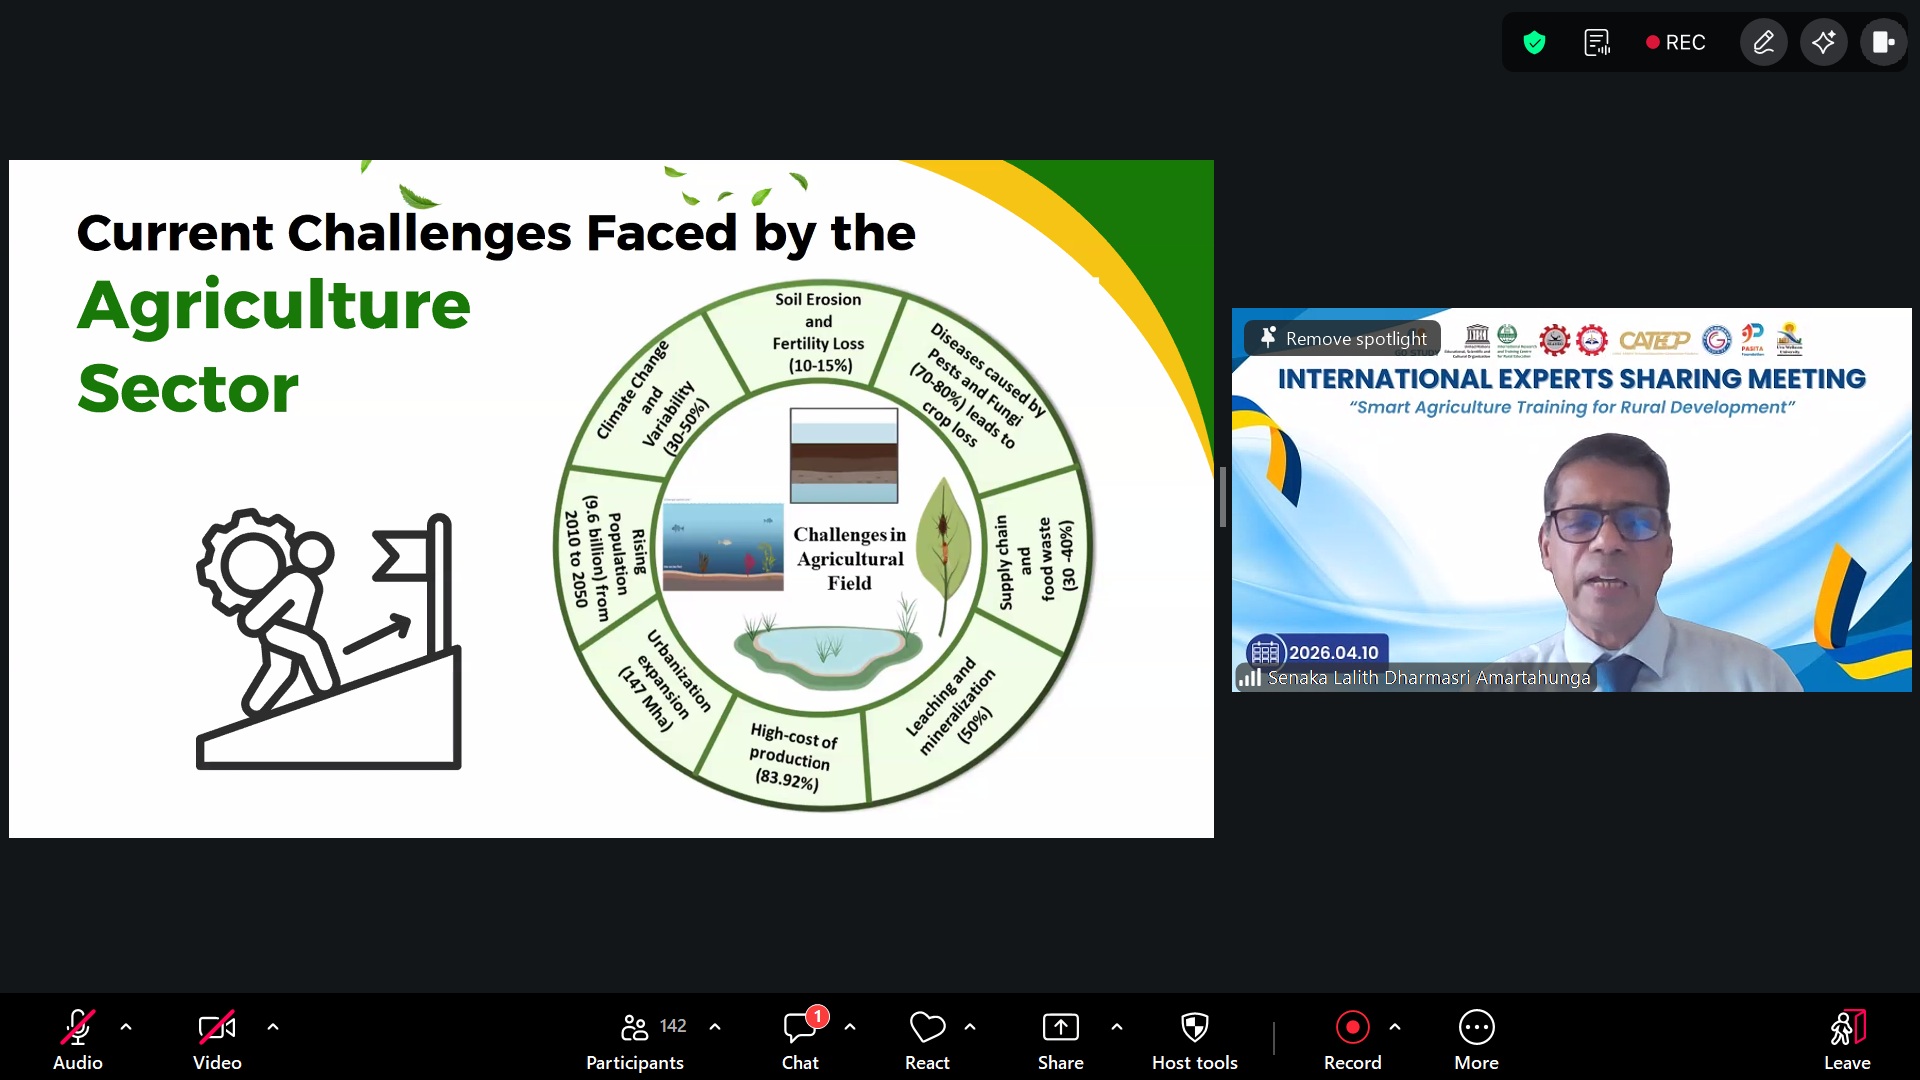Open the meeting notes transcript icon

click(x=1597, y=43)
